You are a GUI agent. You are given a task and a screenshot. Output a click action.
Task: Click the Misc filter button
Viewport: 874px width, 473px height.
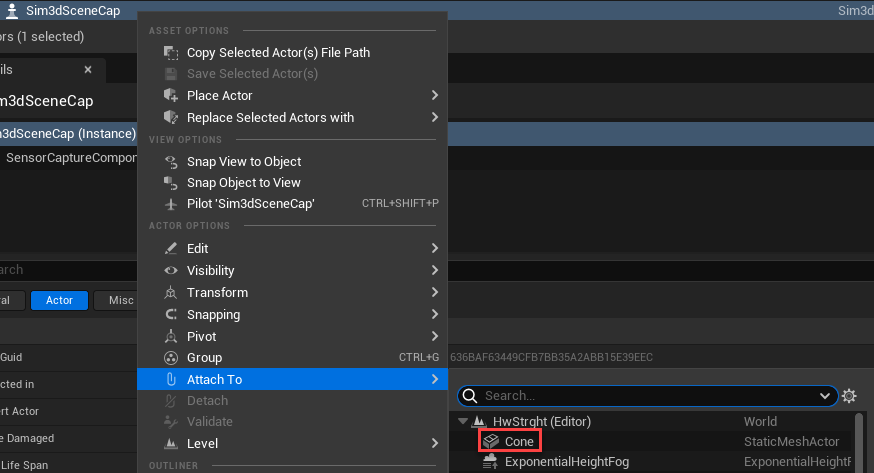[120, 300]
